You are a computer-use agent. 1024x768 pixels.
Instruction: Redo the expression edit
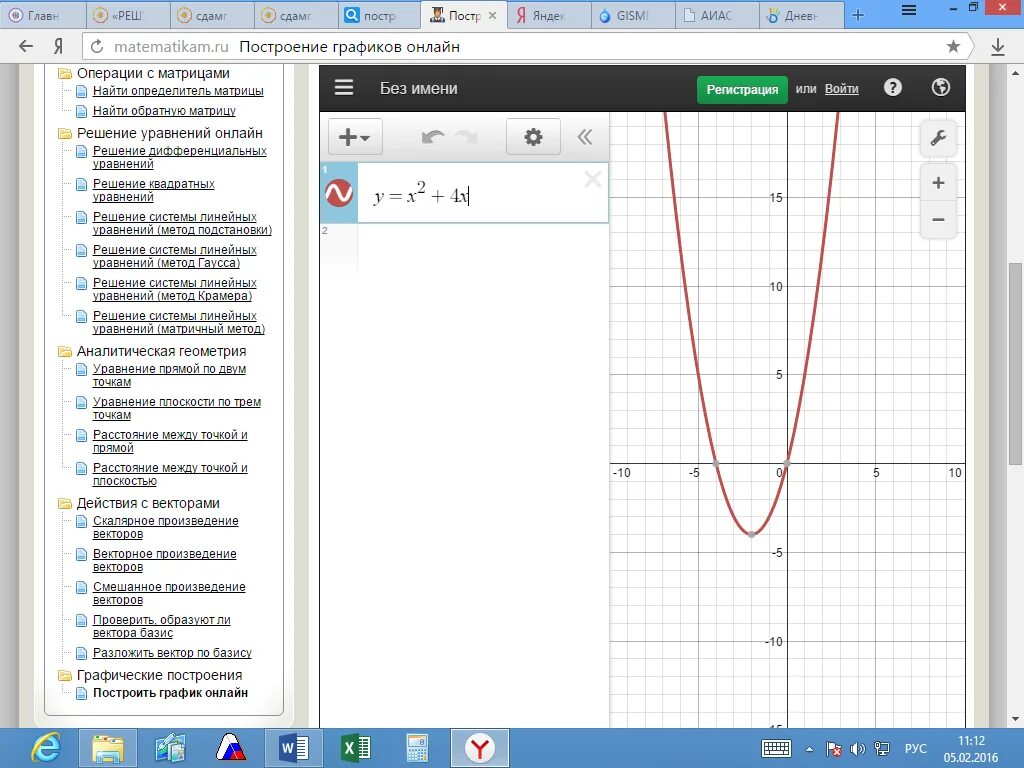[x=466, y=137]
